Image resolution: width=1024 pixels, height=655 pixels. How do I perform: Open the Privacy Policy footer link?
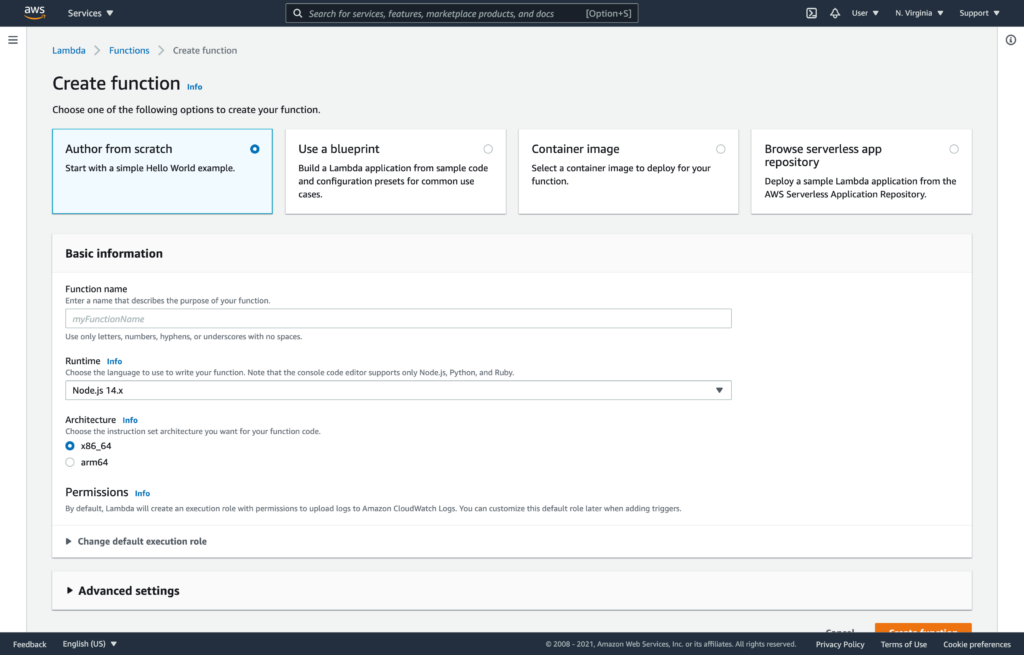[840, 644]
